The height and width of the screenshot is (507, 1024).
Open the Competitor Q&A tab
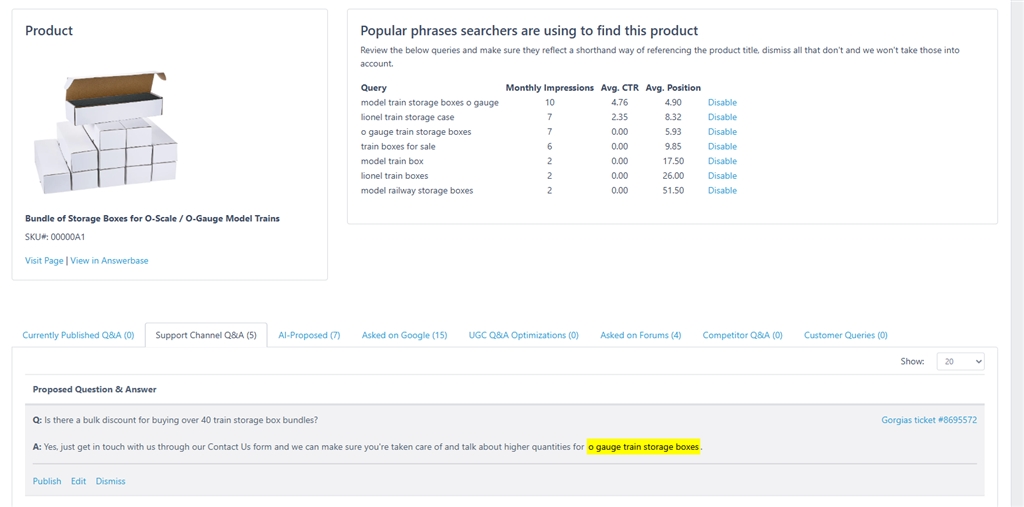tap(743, 335)
